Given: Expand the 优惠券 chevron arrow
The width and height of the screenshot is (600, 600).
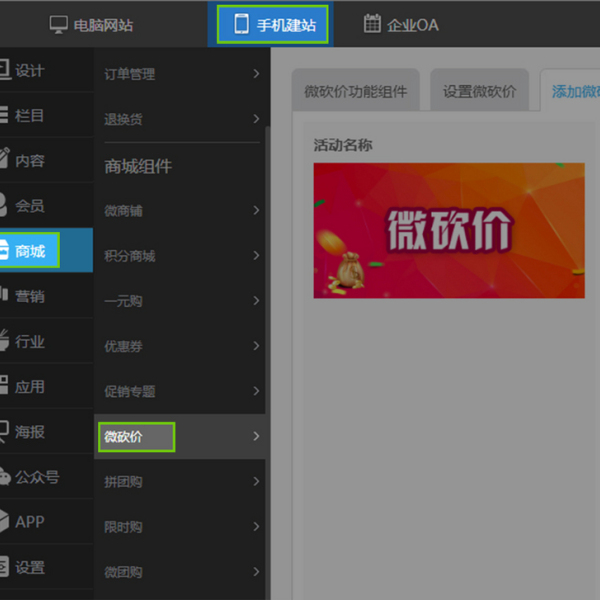Looking at the screenshot, I should (x=256, y=346).
